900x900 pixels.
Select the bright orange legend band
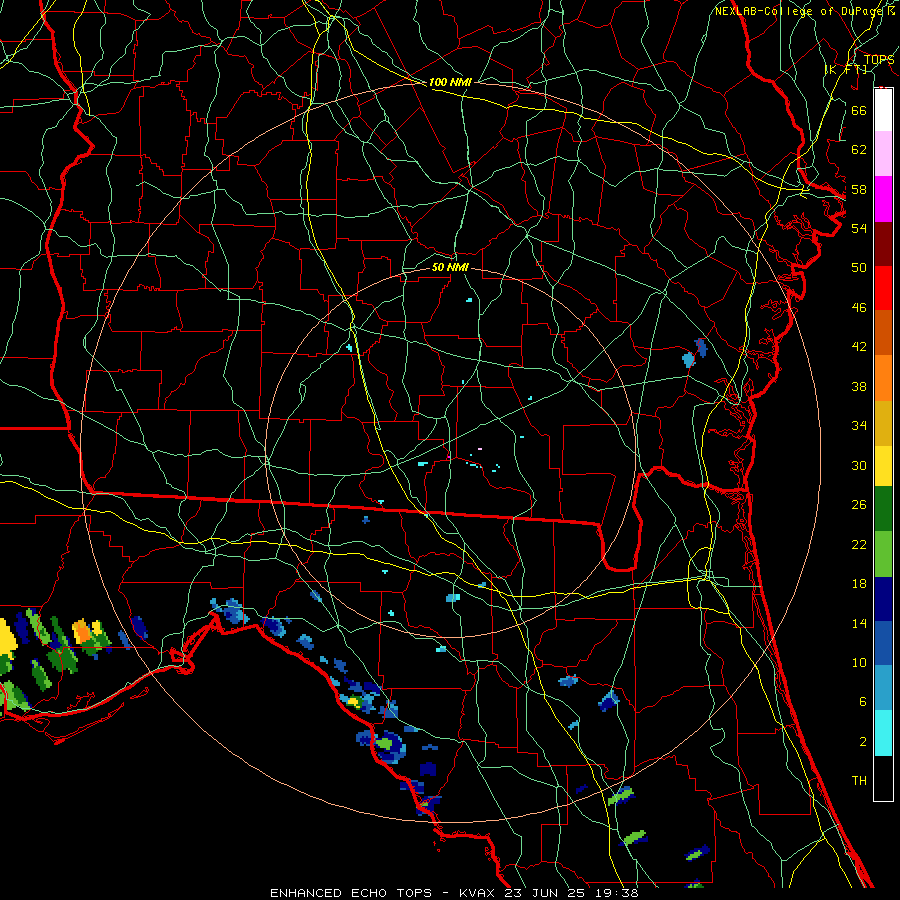pyautogui.click(x=883, y=378)
